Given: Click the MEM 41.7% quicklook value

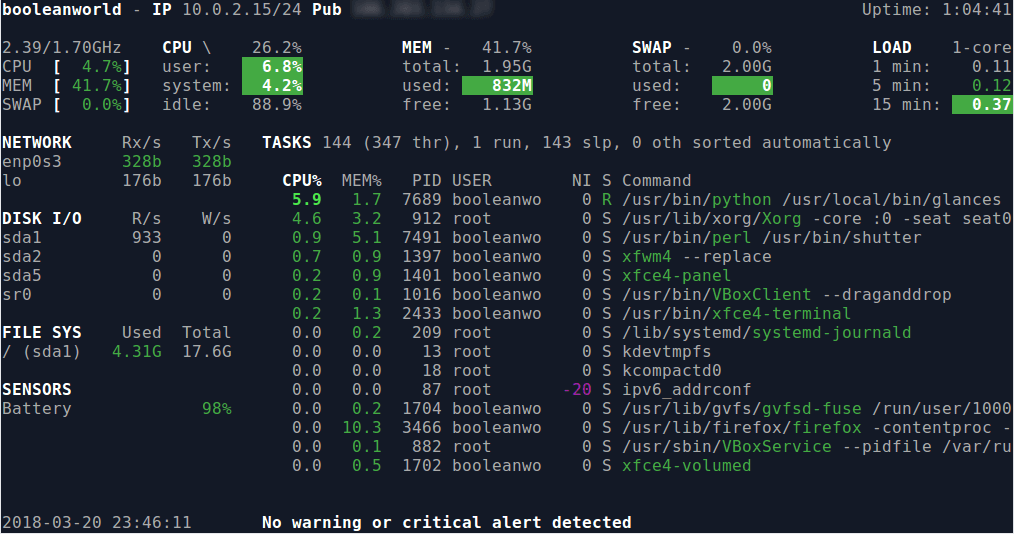Looking at the screenshot, I should [96, 85].
